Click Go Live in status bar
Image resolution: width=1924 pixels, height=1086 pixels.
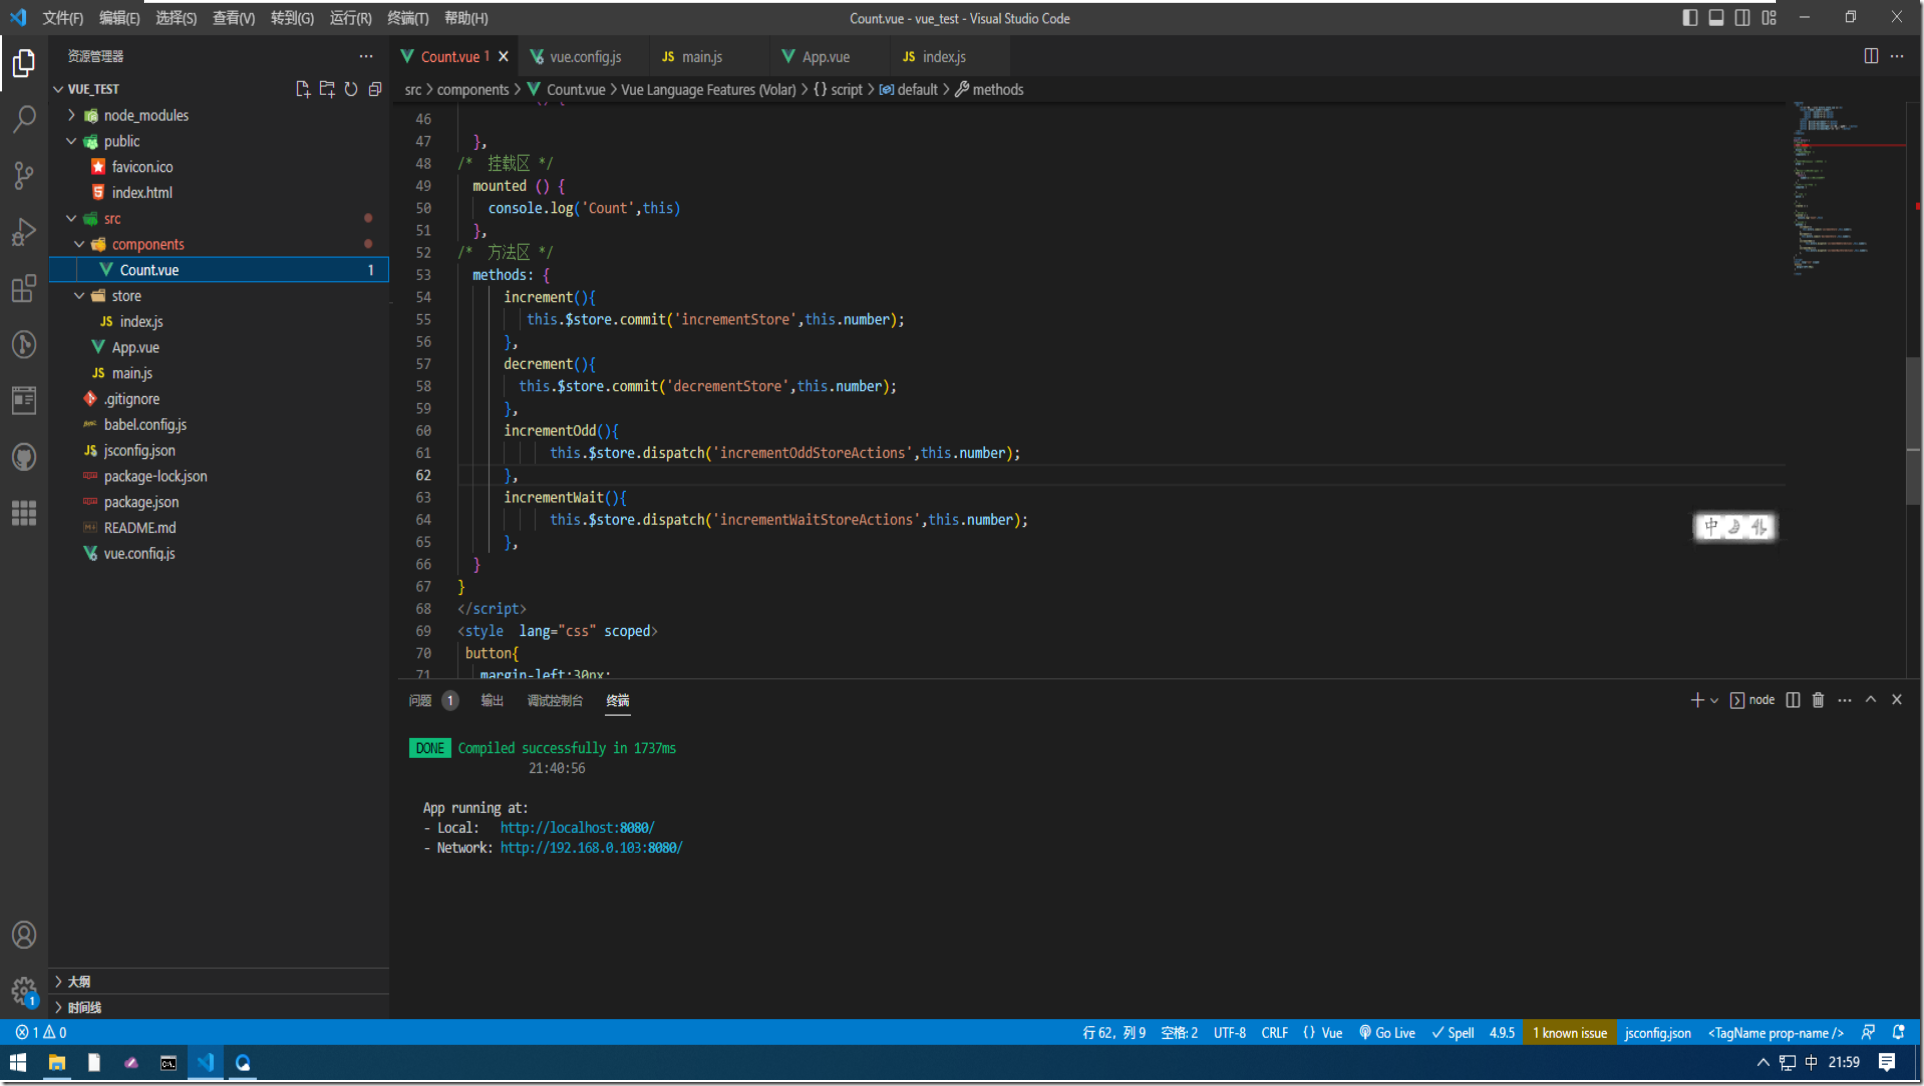pos(1386,1033)
